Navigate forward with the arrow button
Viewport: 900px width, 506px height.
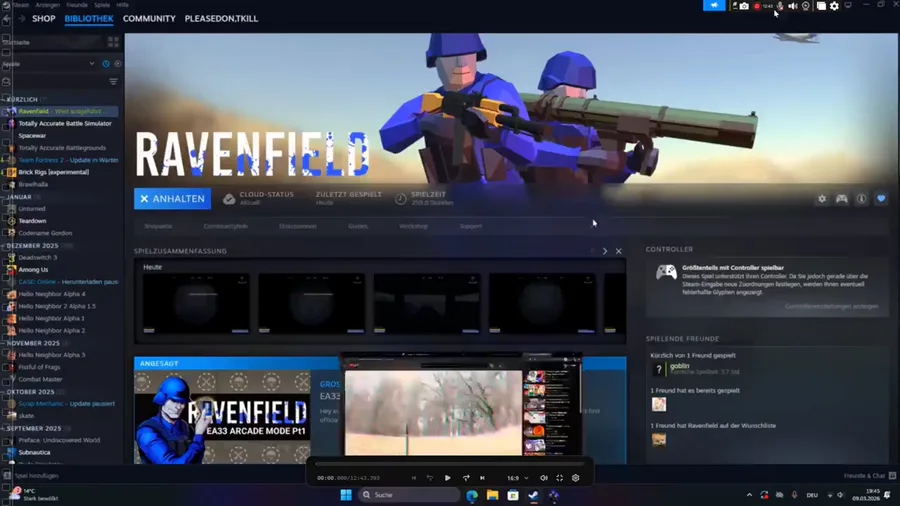21,18
